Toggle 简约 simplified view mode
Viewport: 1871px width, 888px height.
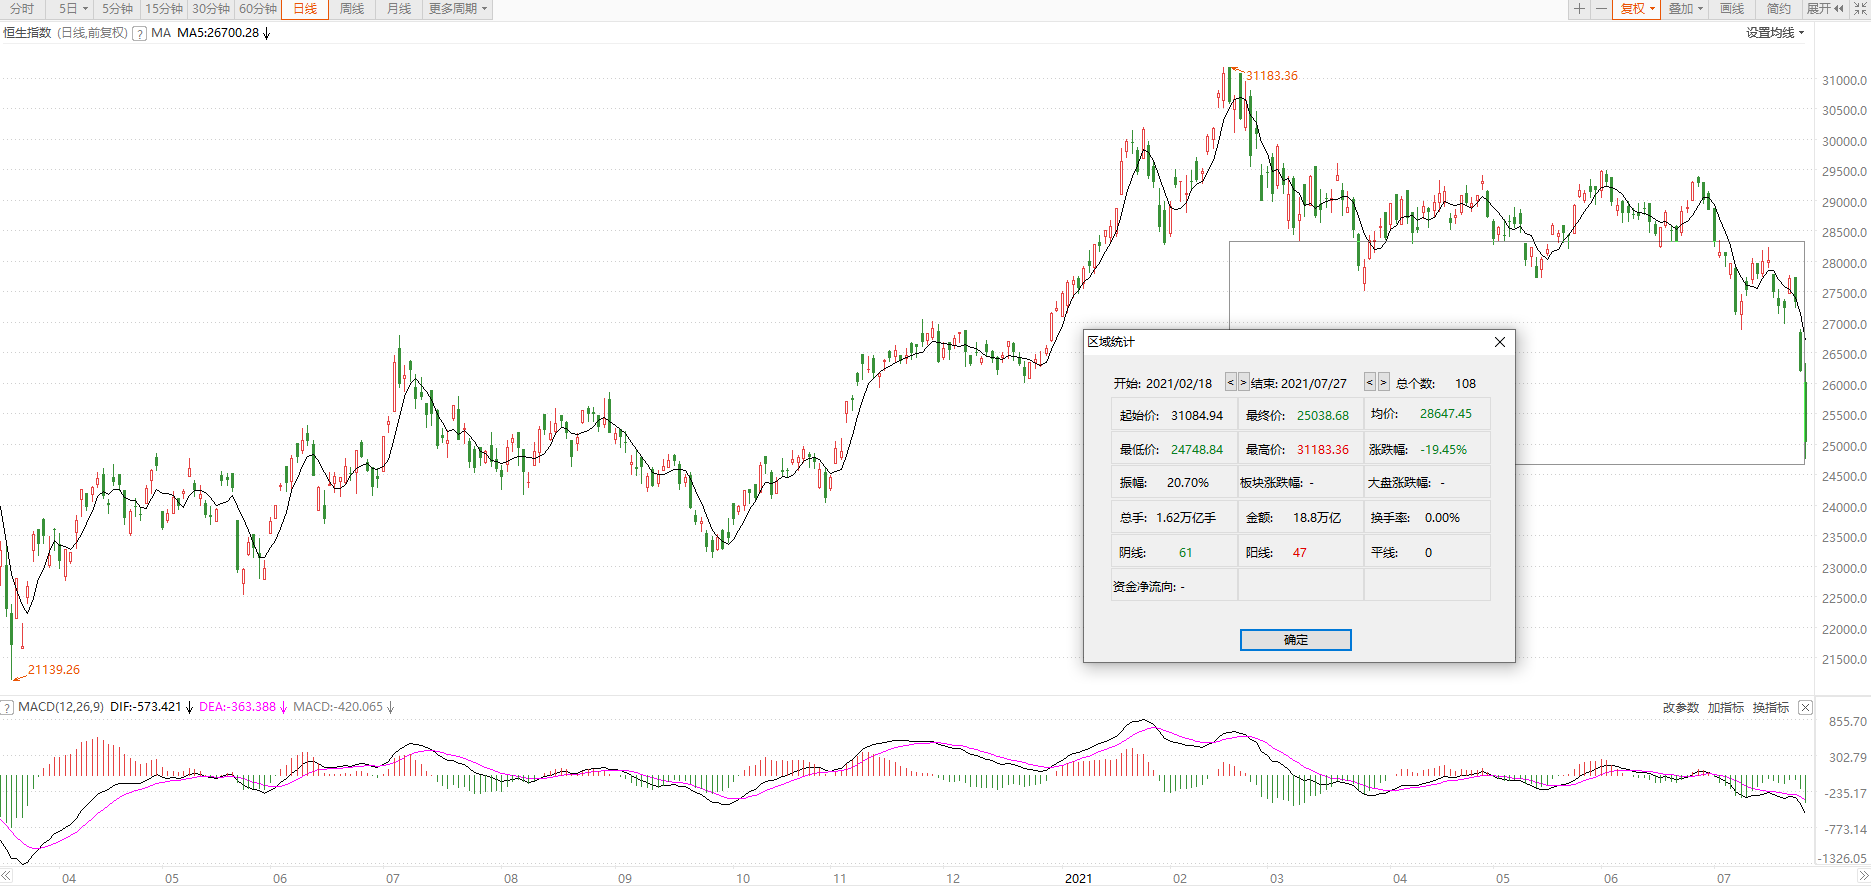click(1778, 9)
